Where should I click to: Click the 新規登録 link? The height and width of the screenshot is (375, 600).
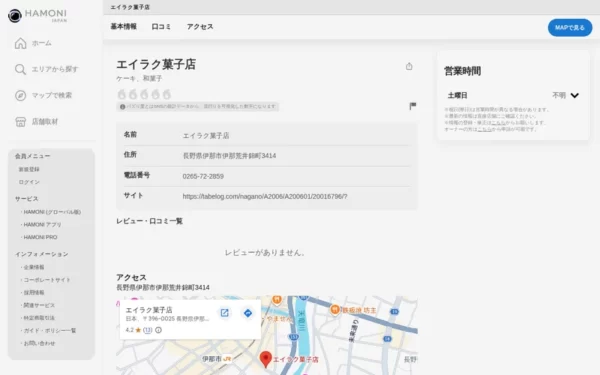29,169
